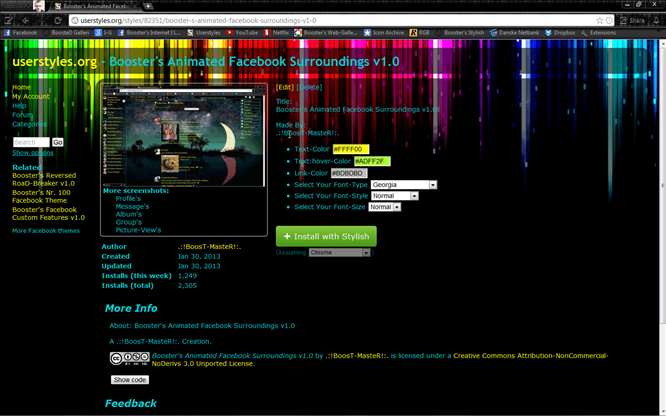Open Booster's Facebook Custom Features v1.0 link

click(x=48, y=213)
